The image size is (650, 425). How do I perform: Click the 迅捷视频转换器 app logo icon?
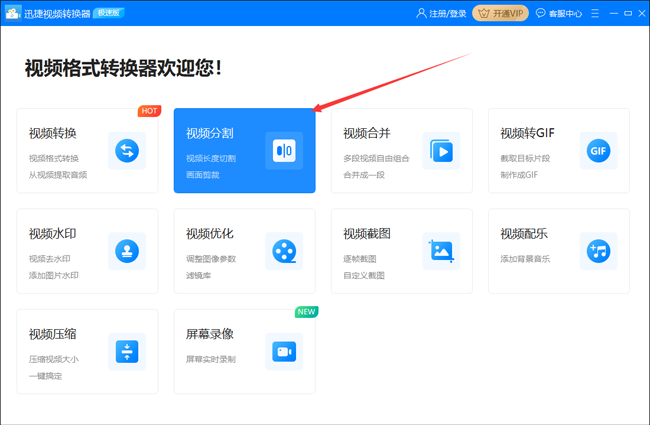click(x=13, y=14)
